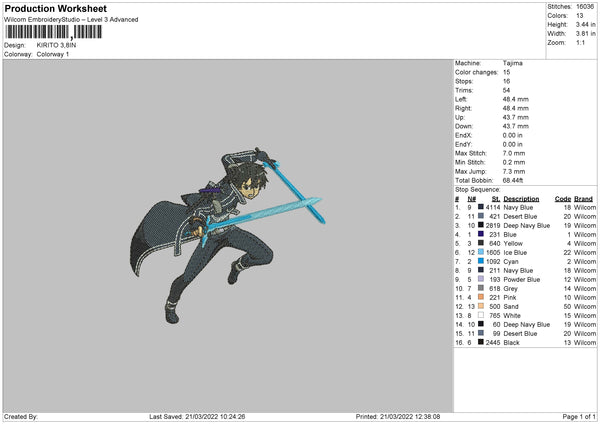Click the Description column header
The width and height of the screenshot is (600, 424).
521,199
